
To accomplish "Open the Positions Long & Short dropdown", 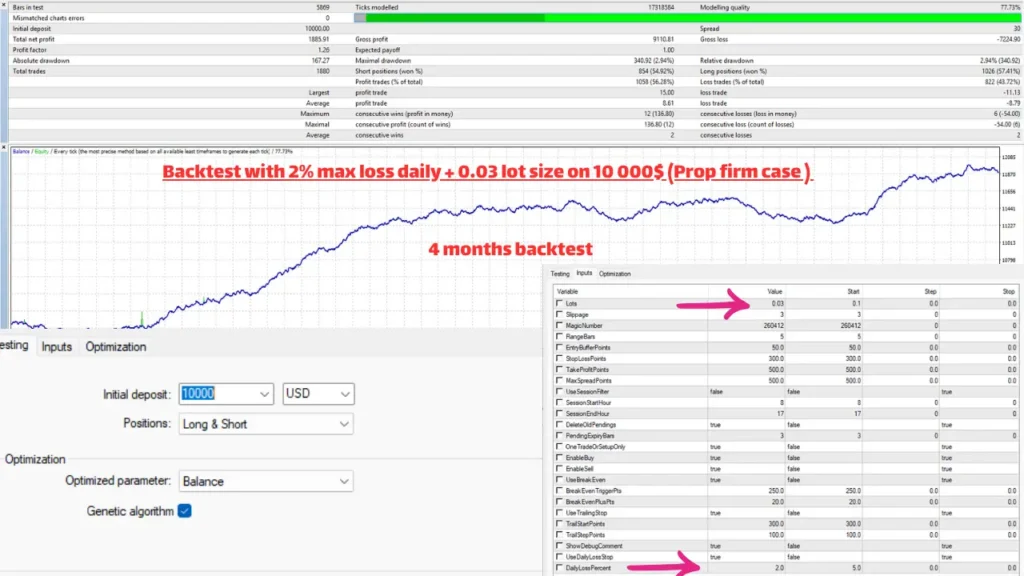I will [343, 424].
